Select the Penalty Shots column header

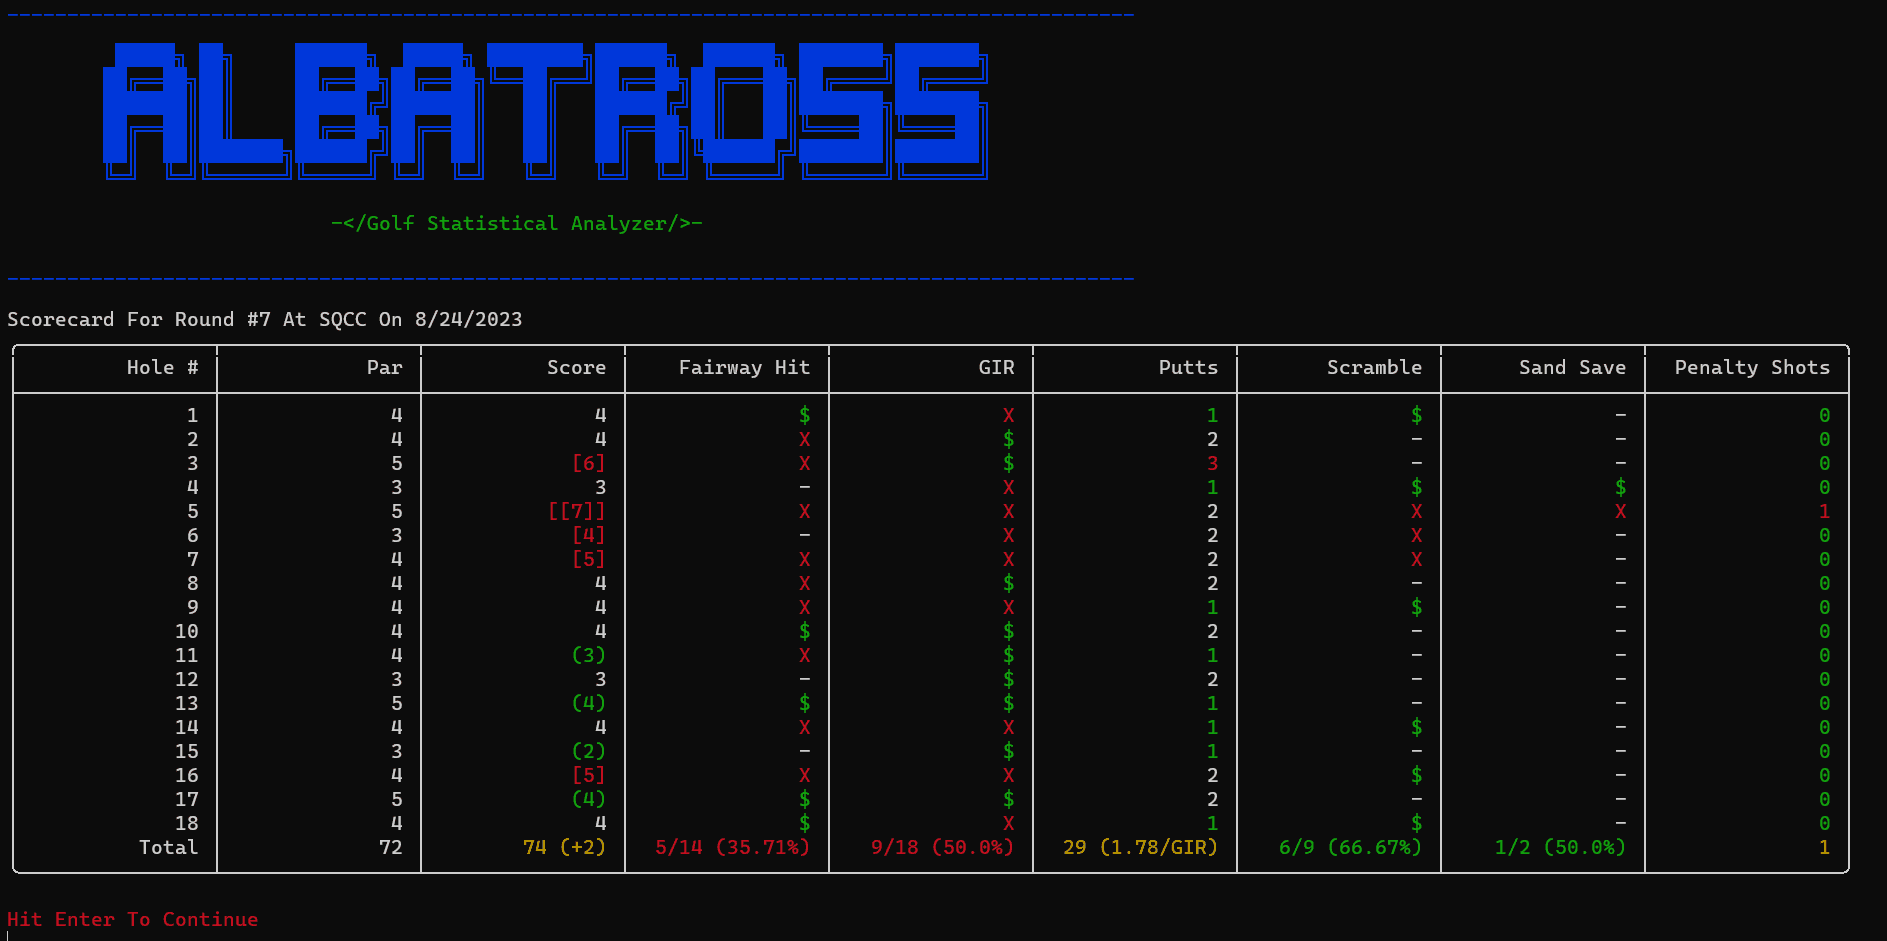tap(1751, 367)
